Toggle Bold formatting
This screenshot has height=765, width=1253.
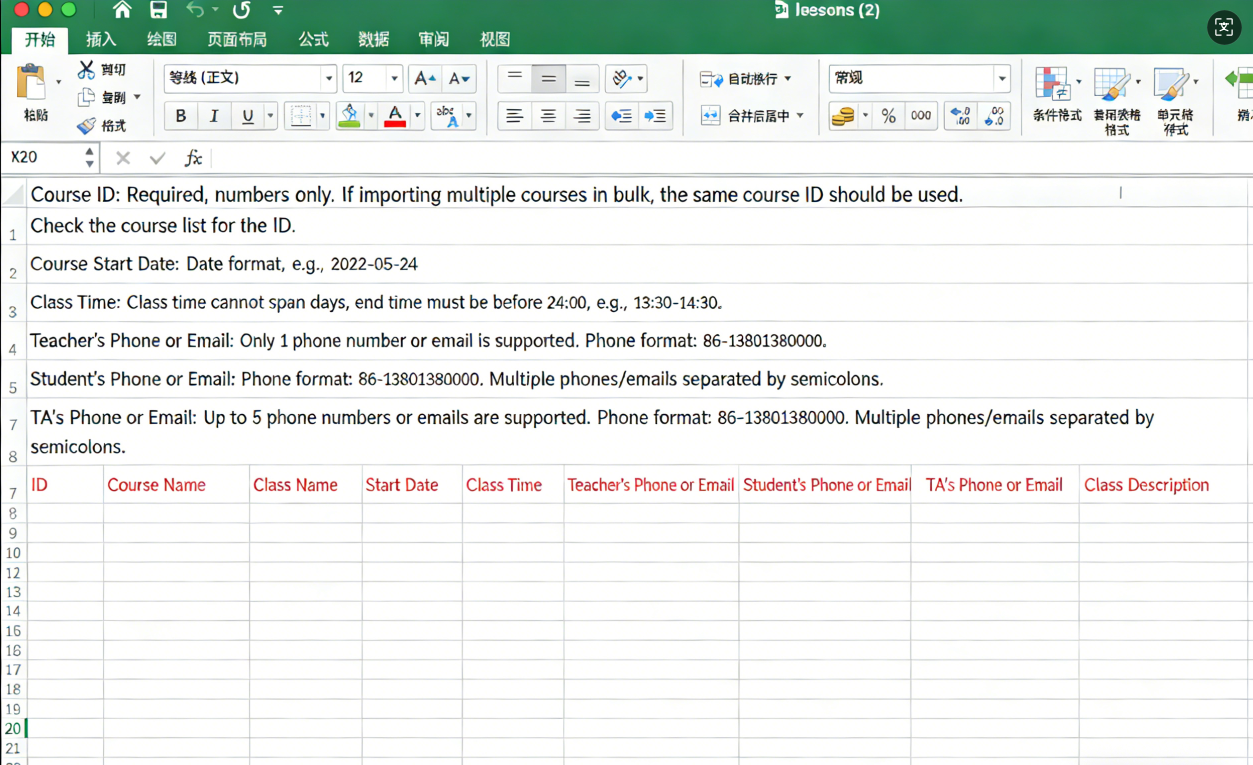(x=181, y=116)
